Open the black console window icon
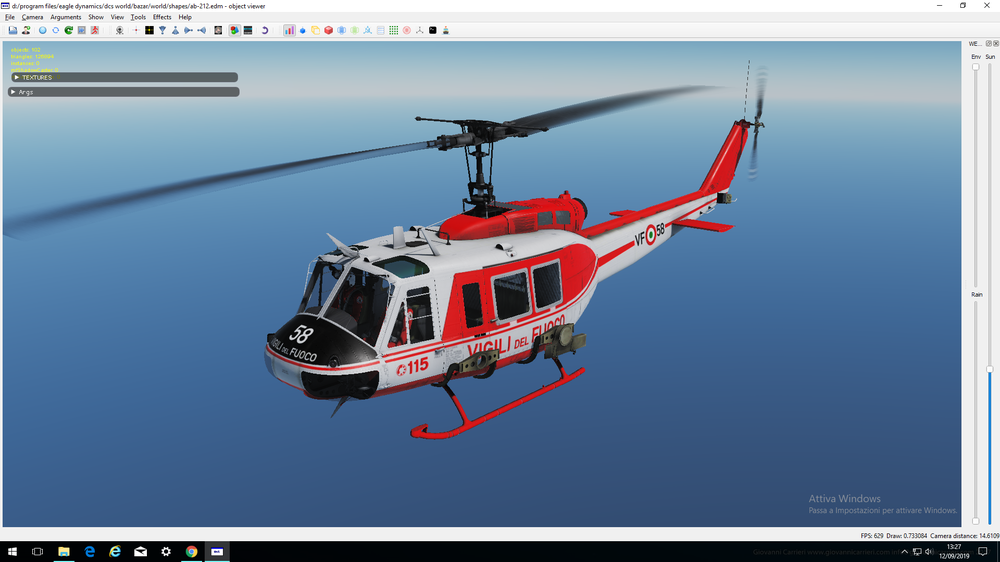The width and height of the screenshot is (1000, 562). pyautogui.click(x=433, y=30)
